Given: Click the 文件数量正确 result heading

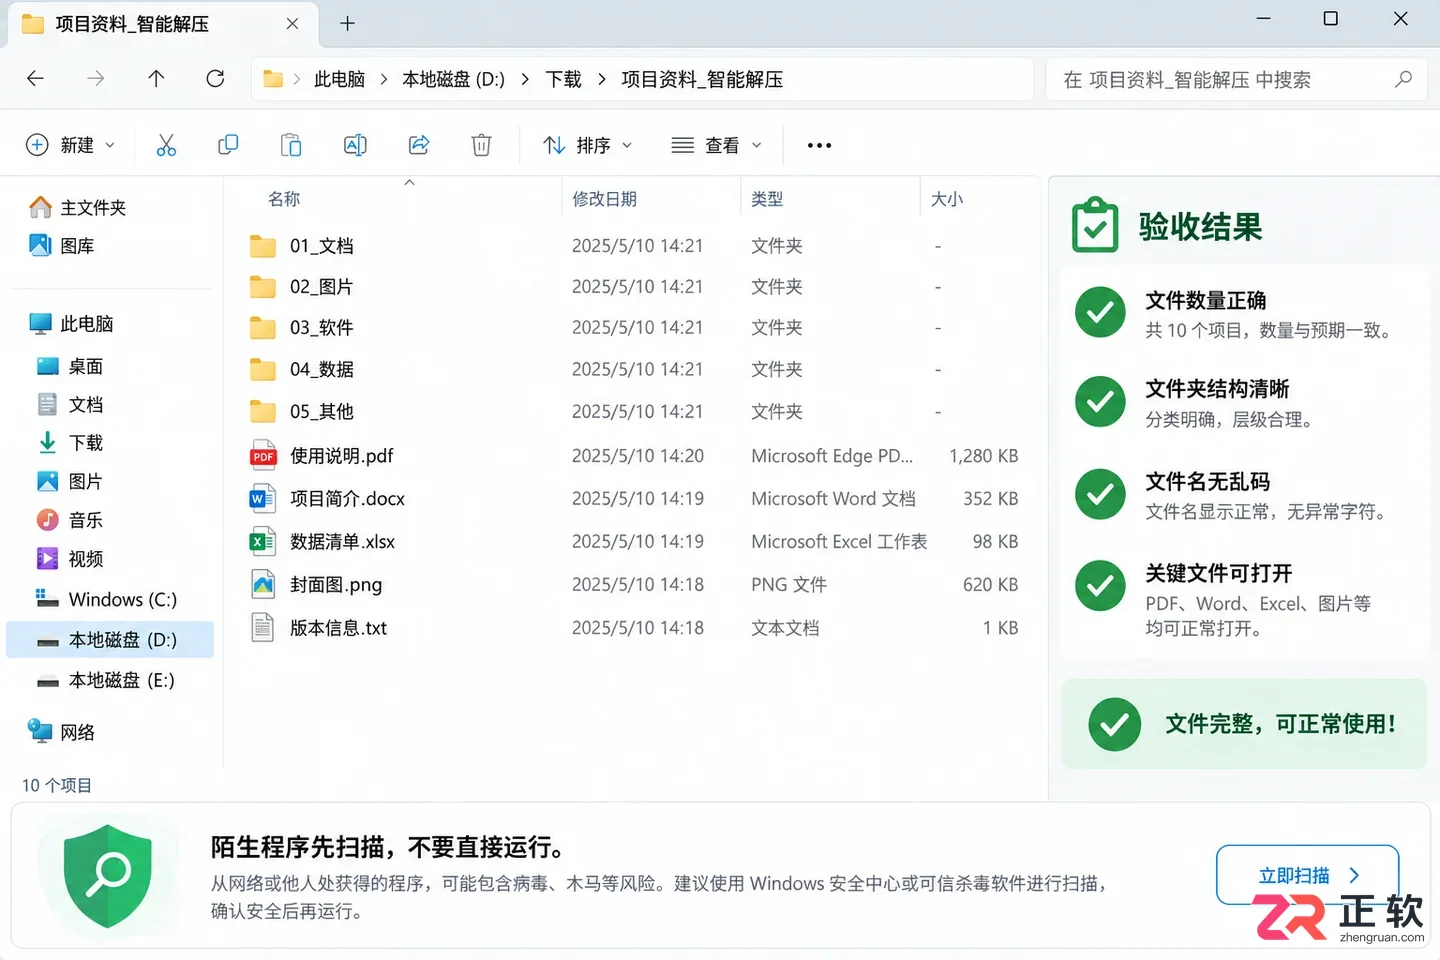Looking at the screenshot, I should click(x=1205, y=300).
